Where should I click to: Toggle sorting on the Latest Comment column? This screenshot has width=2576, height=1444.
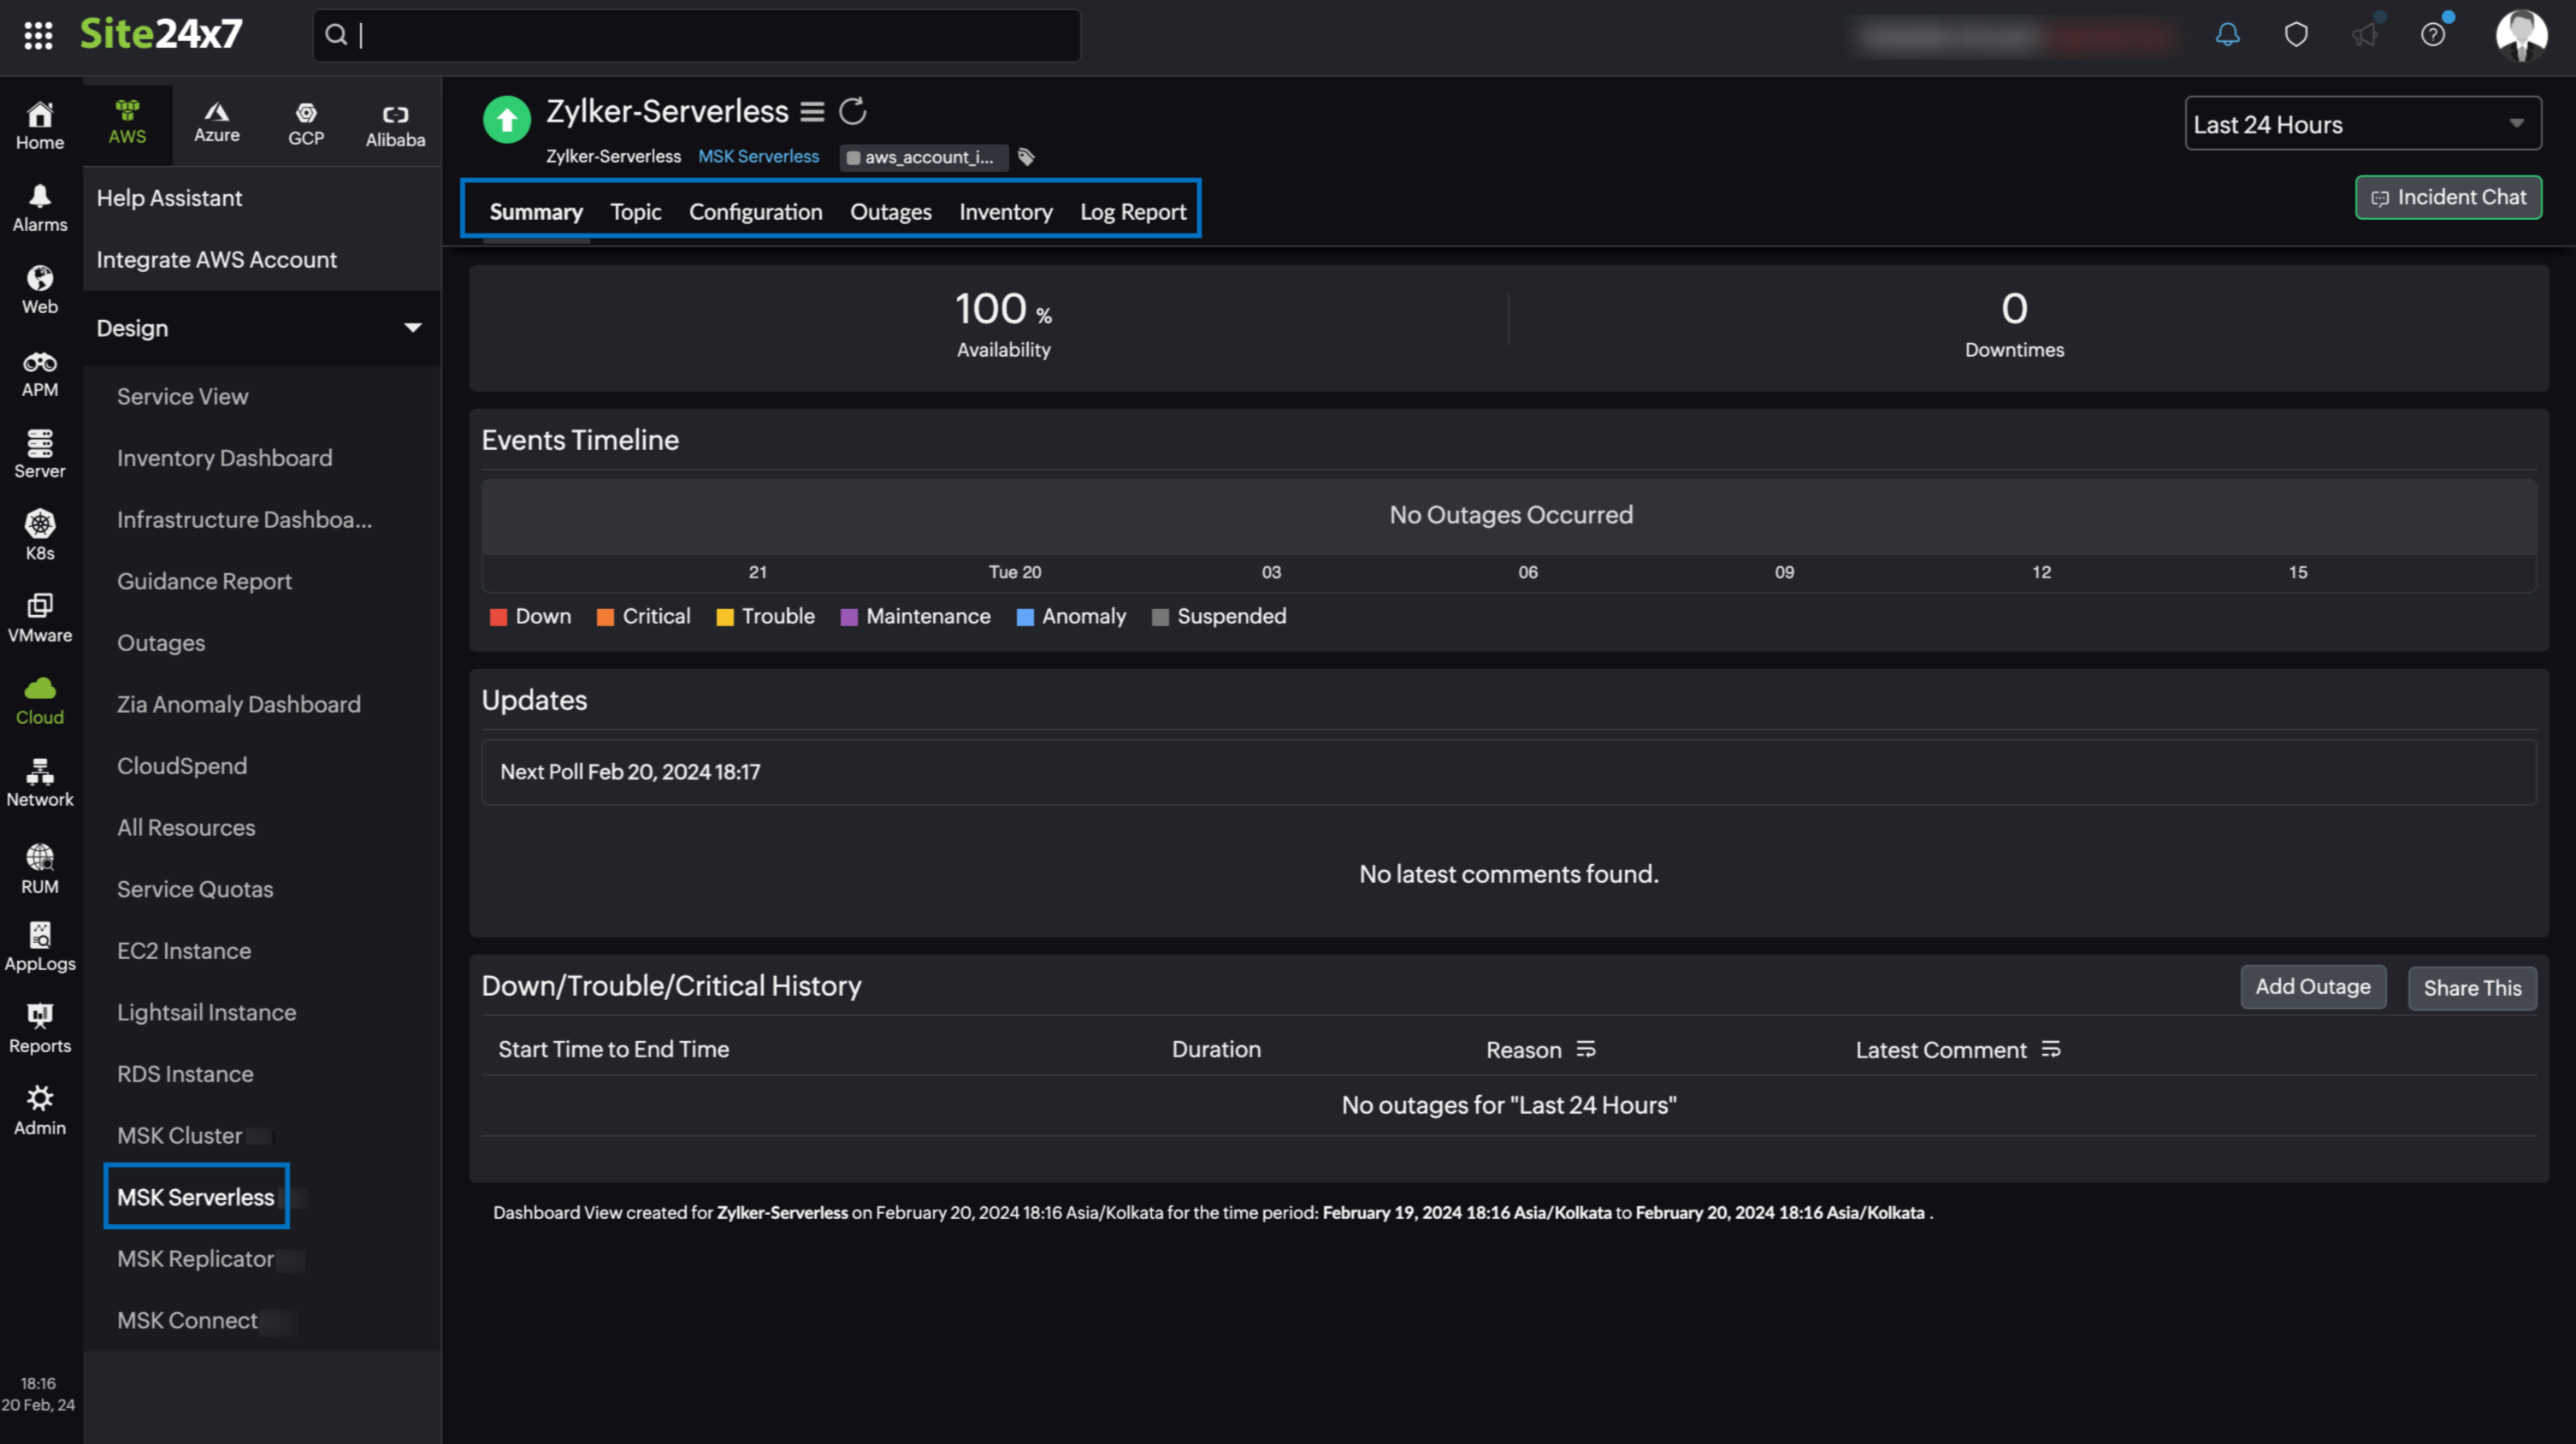tap(2052, 1049)
